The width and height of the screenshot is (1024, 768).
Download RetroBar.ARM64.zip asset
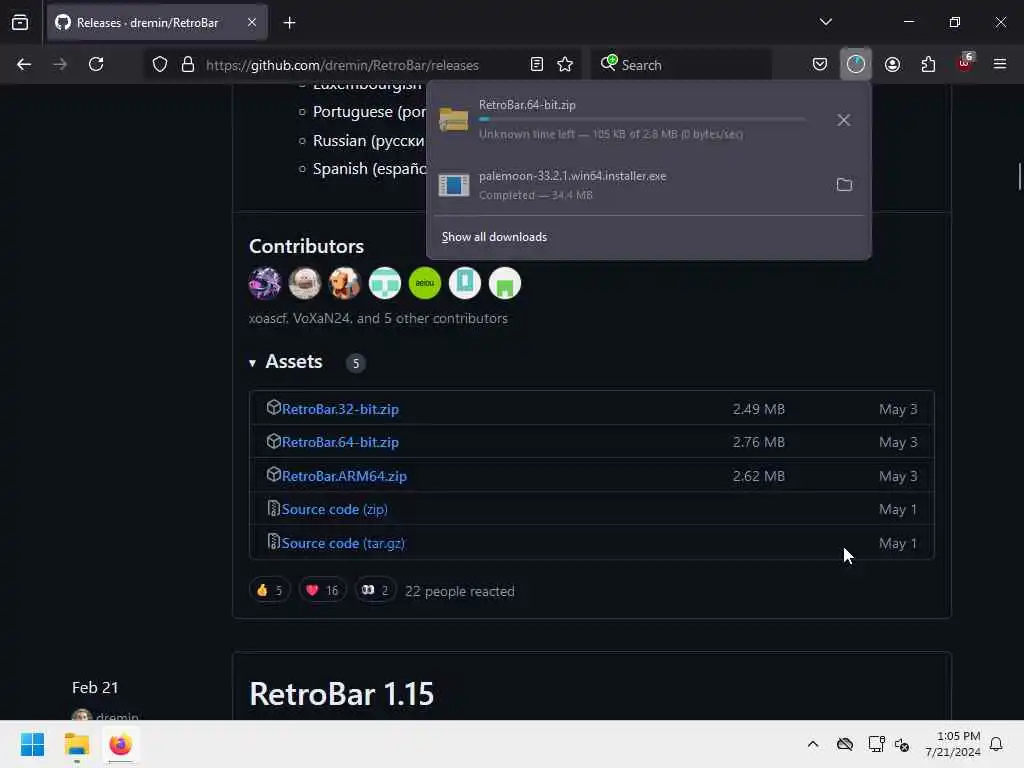pyautogui.click(x=344, y=476)
